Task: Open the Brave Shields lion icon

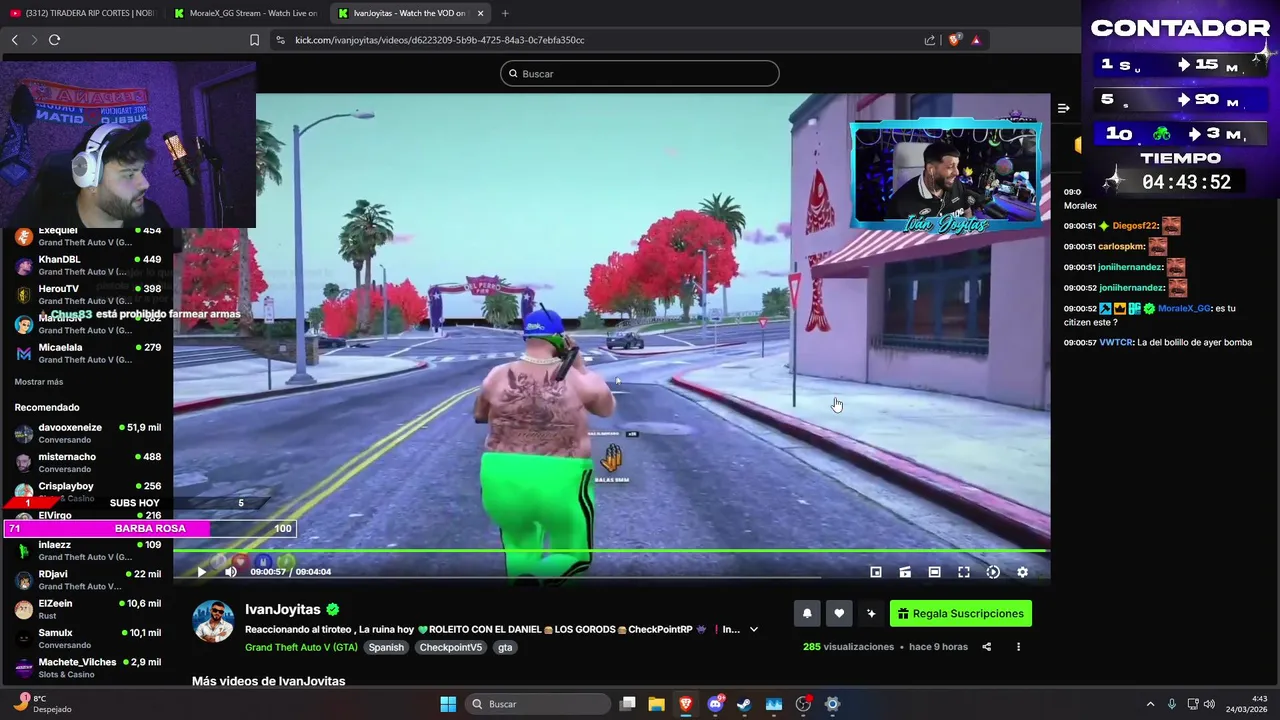Action: 954,40
